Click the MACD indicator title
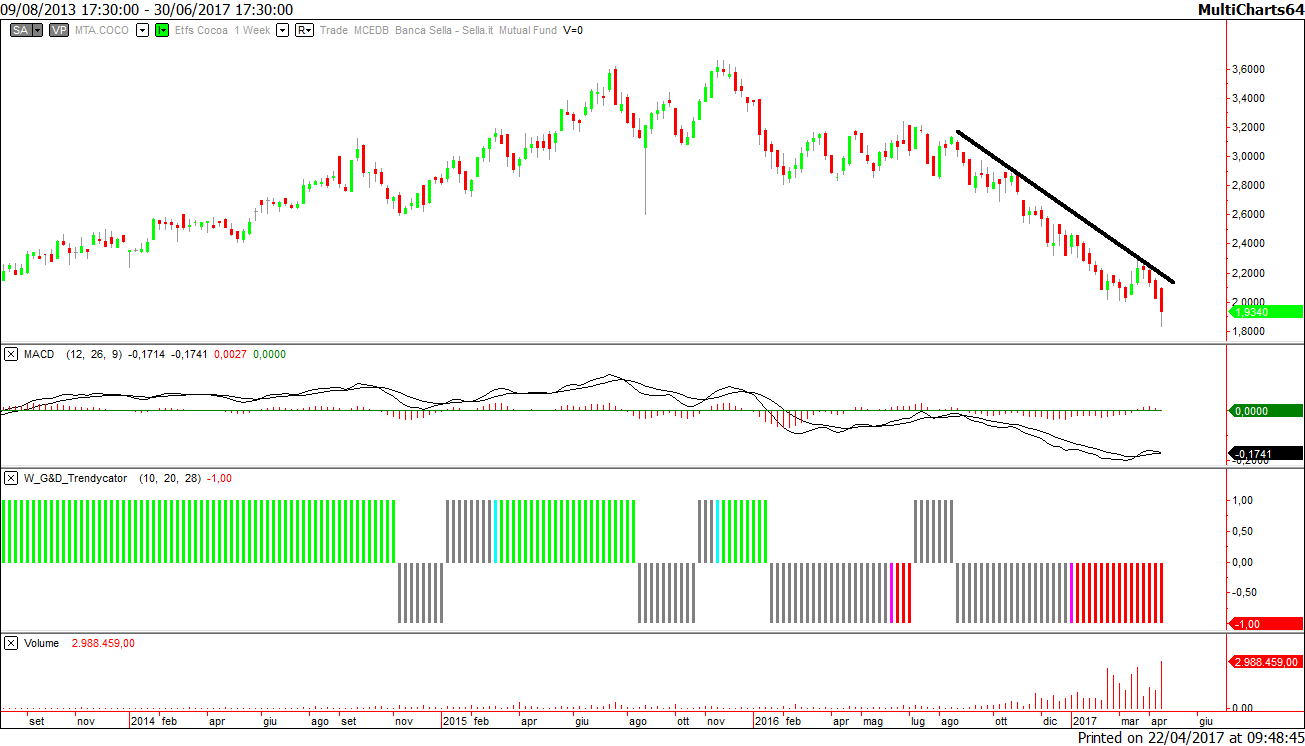 39,354
